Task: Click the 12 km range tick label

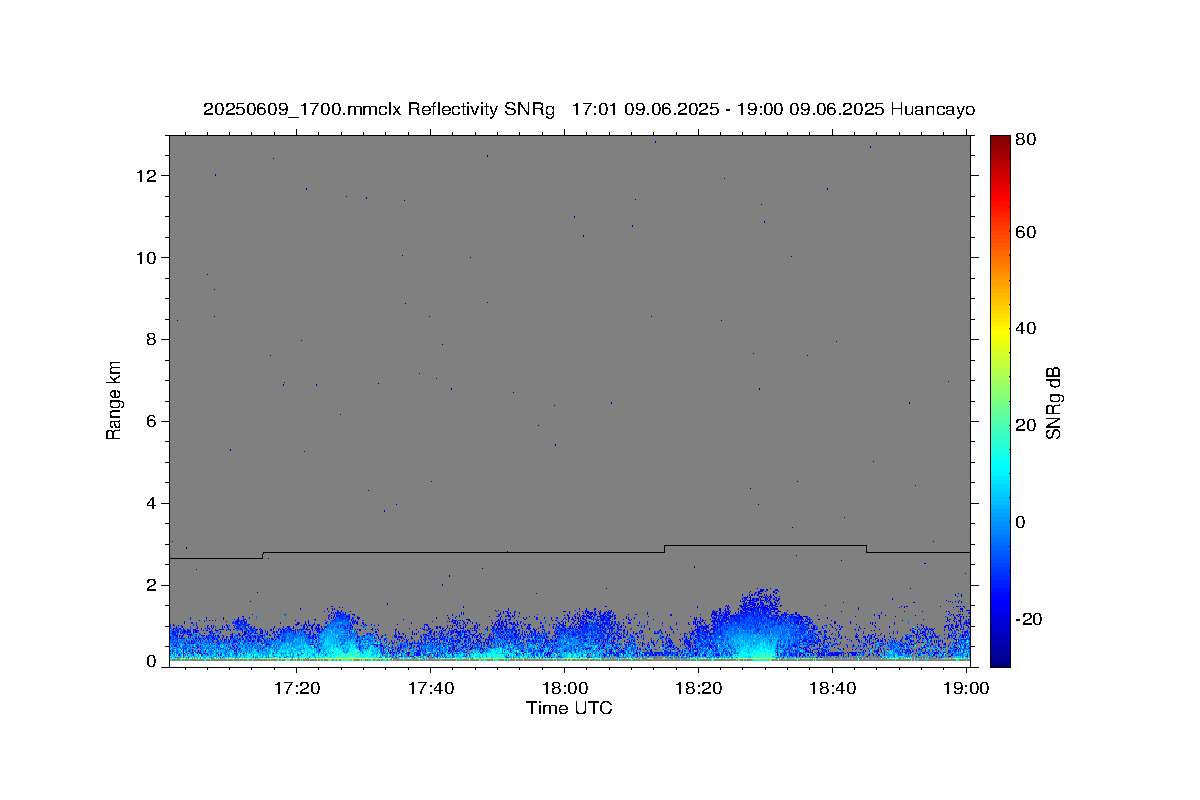Action: [x=148, y=176]
